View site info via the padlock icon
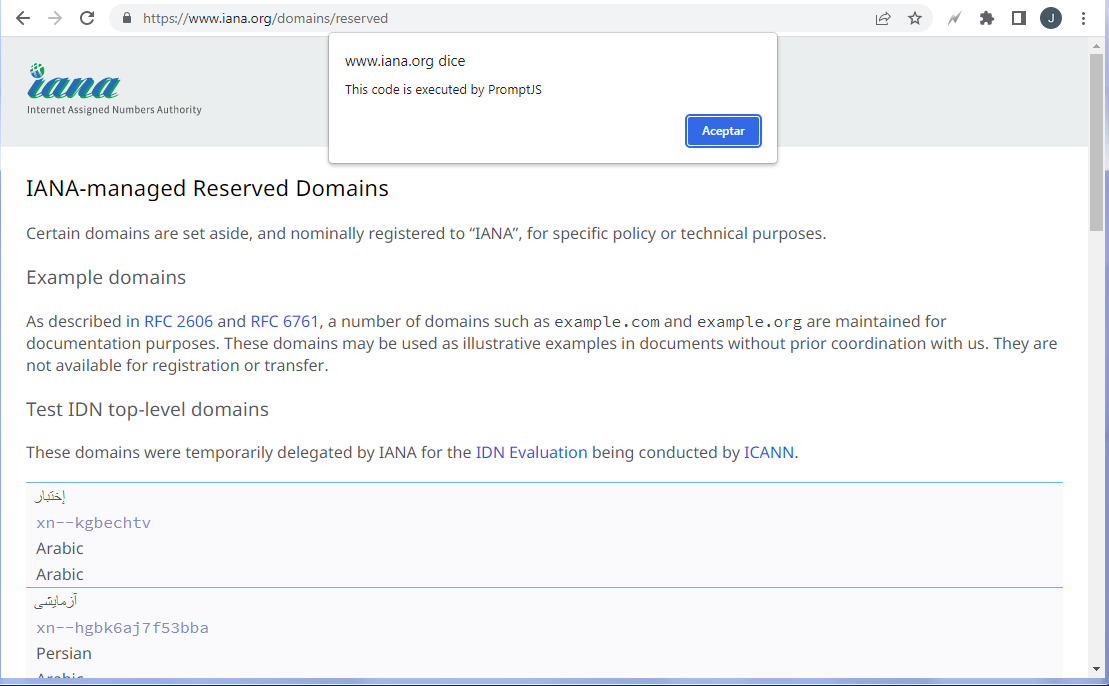Screen dimensions: 1109x686 click(126, 18)
